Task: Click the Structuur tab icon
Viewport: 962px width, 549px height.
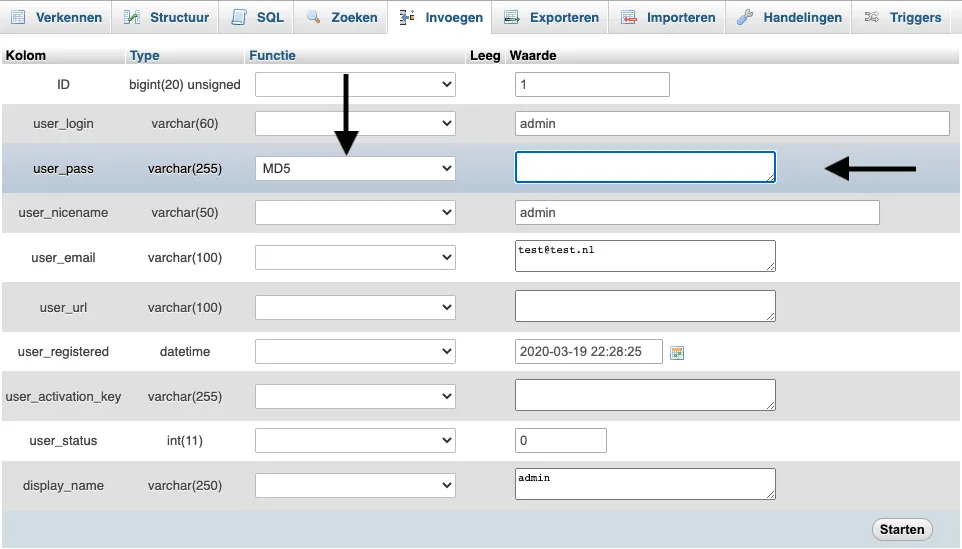Action: pyautogui.click(x=132, y=17)
